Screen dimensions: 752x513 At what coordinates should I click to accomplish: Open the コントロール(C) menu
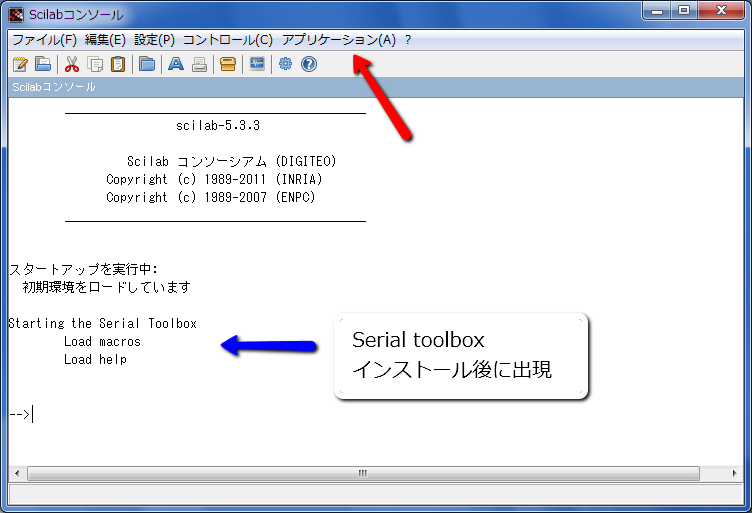click(228, 40)
